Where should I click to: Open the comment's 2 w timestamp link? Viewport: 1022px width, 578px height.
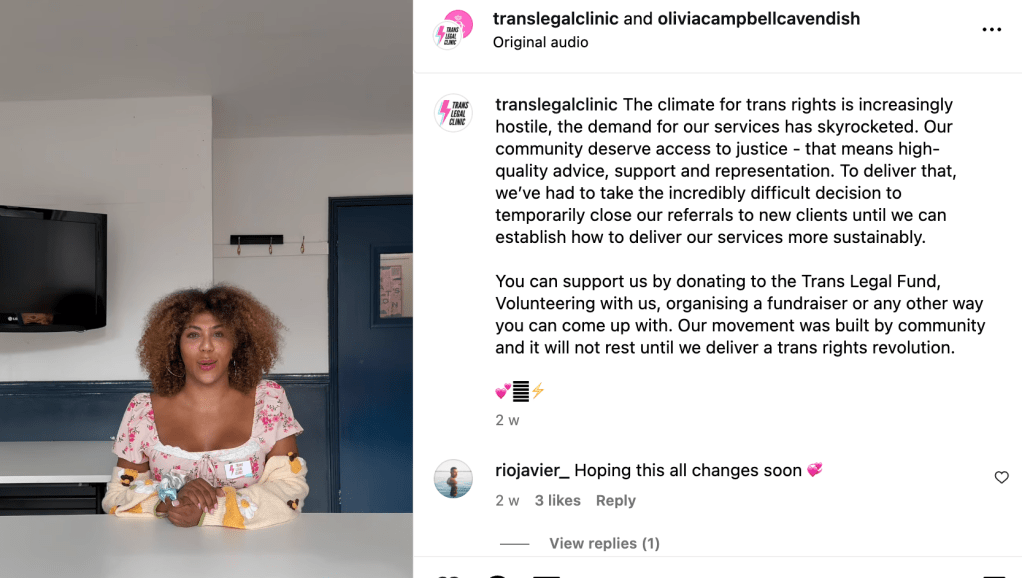pos(507,500)
